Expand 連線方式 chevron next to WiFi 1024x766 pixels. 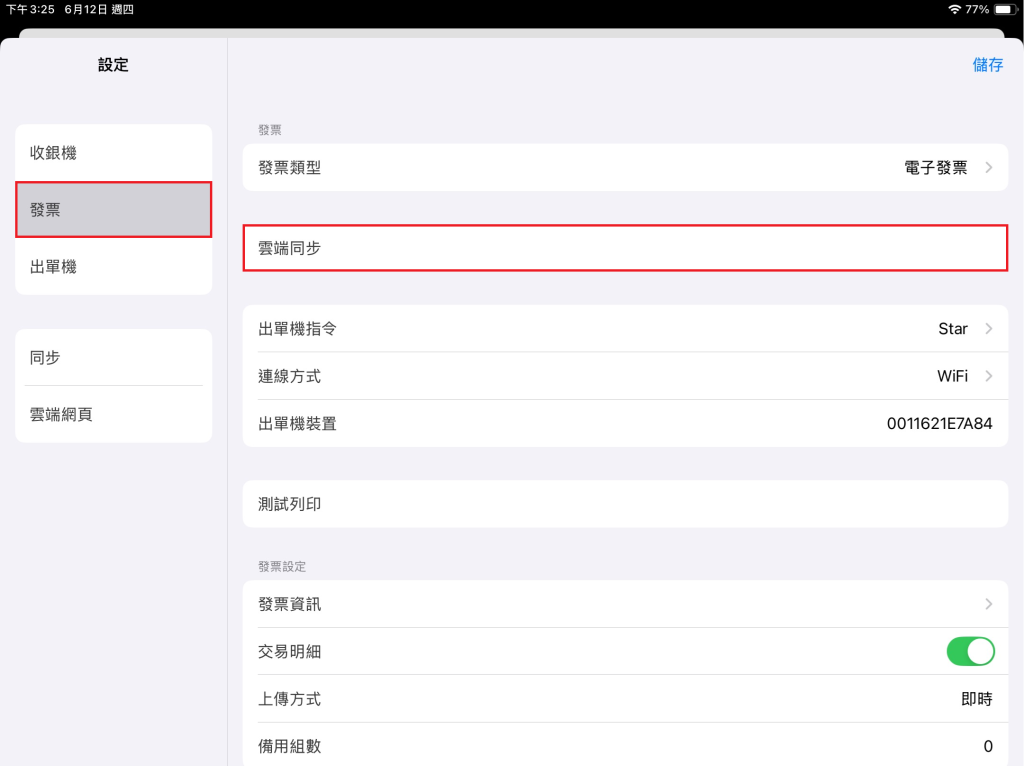989,376
